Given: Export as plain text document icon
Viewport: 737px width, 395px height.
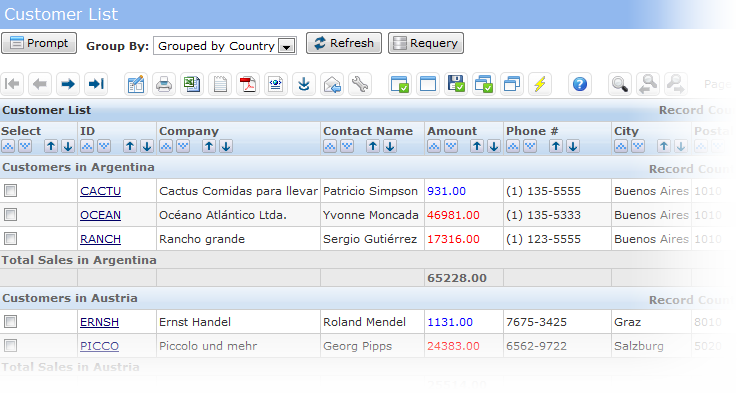Looking at the screenshot, I should (220, 84).
